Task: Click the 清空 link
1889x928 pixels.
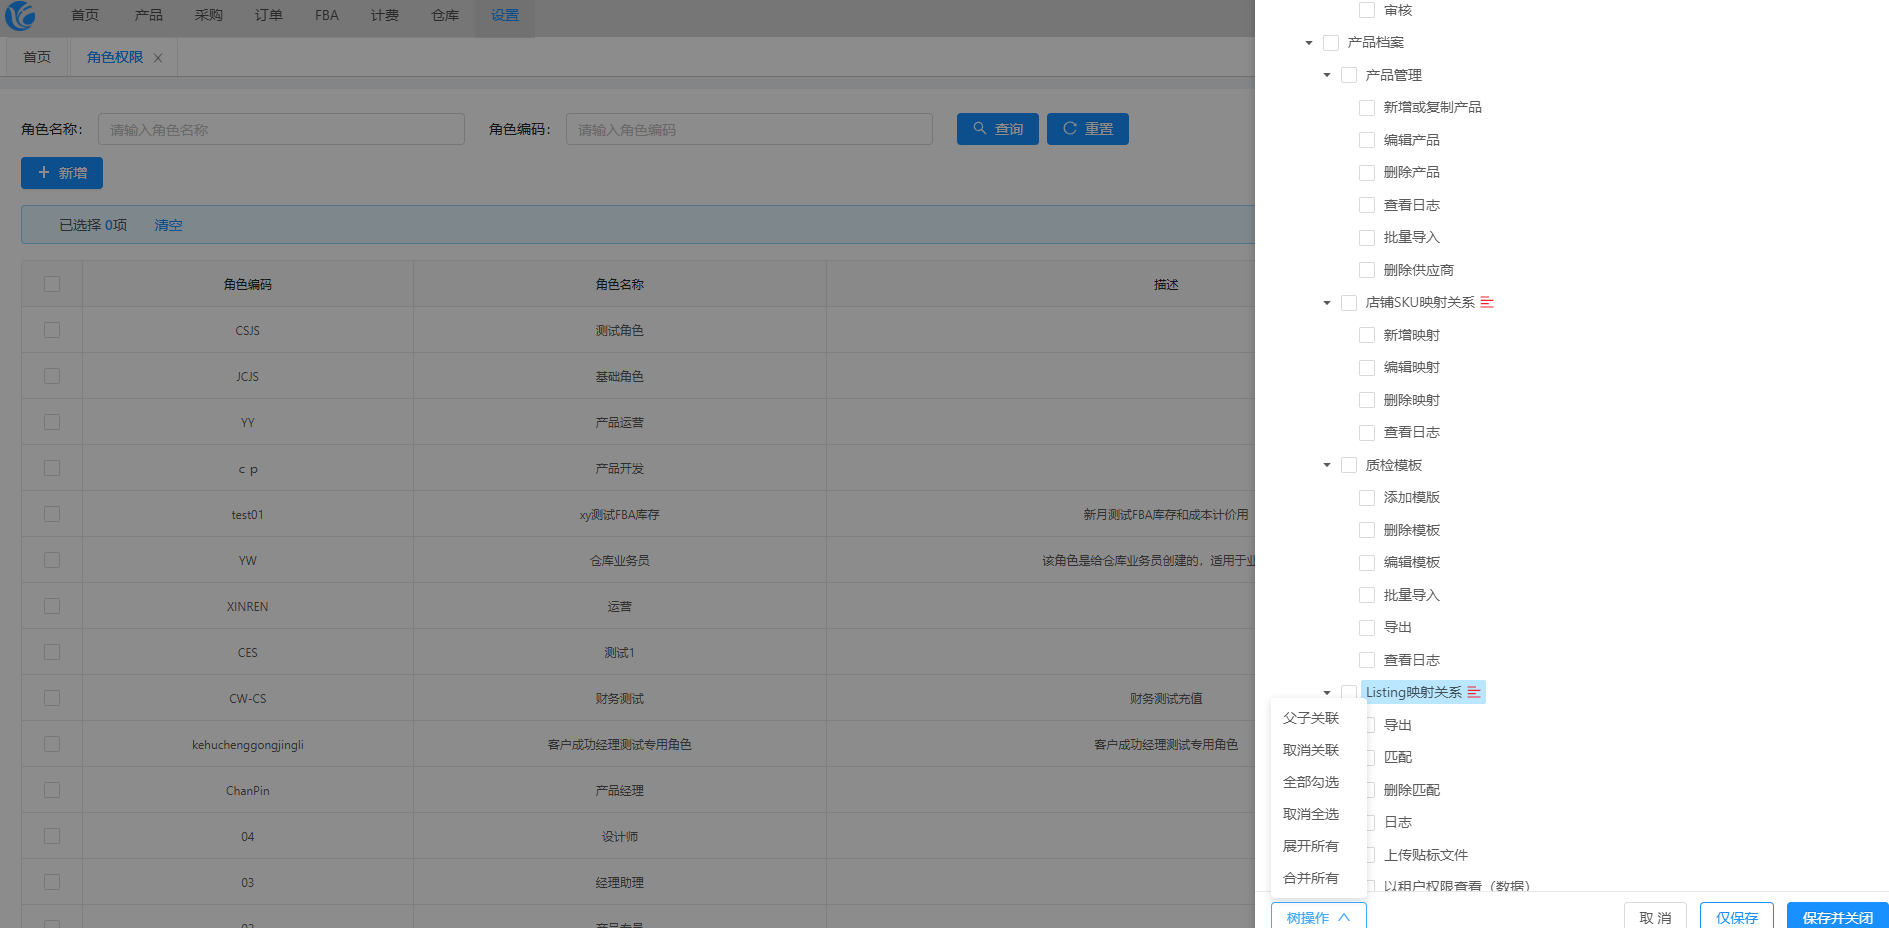Action: [168, 225]
